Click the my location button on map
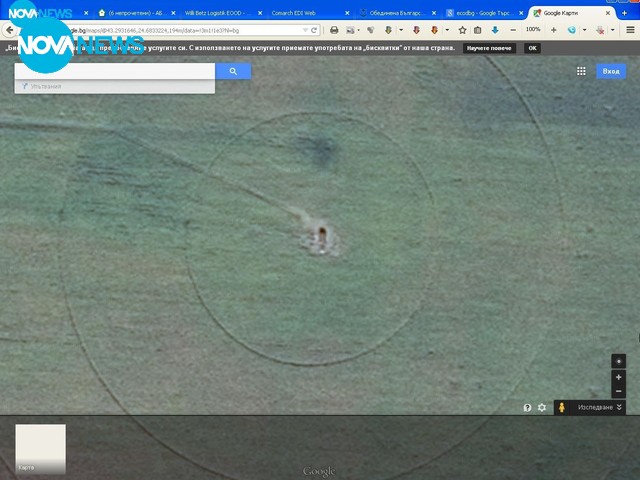 pyautogui.click(x=619, y=361)
